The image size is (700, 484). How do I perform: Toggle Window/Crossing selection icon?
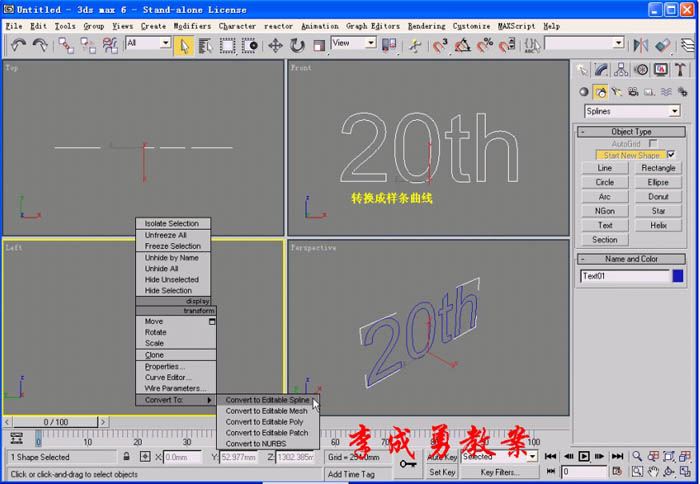pyautogui.click(x=250, y=46)
